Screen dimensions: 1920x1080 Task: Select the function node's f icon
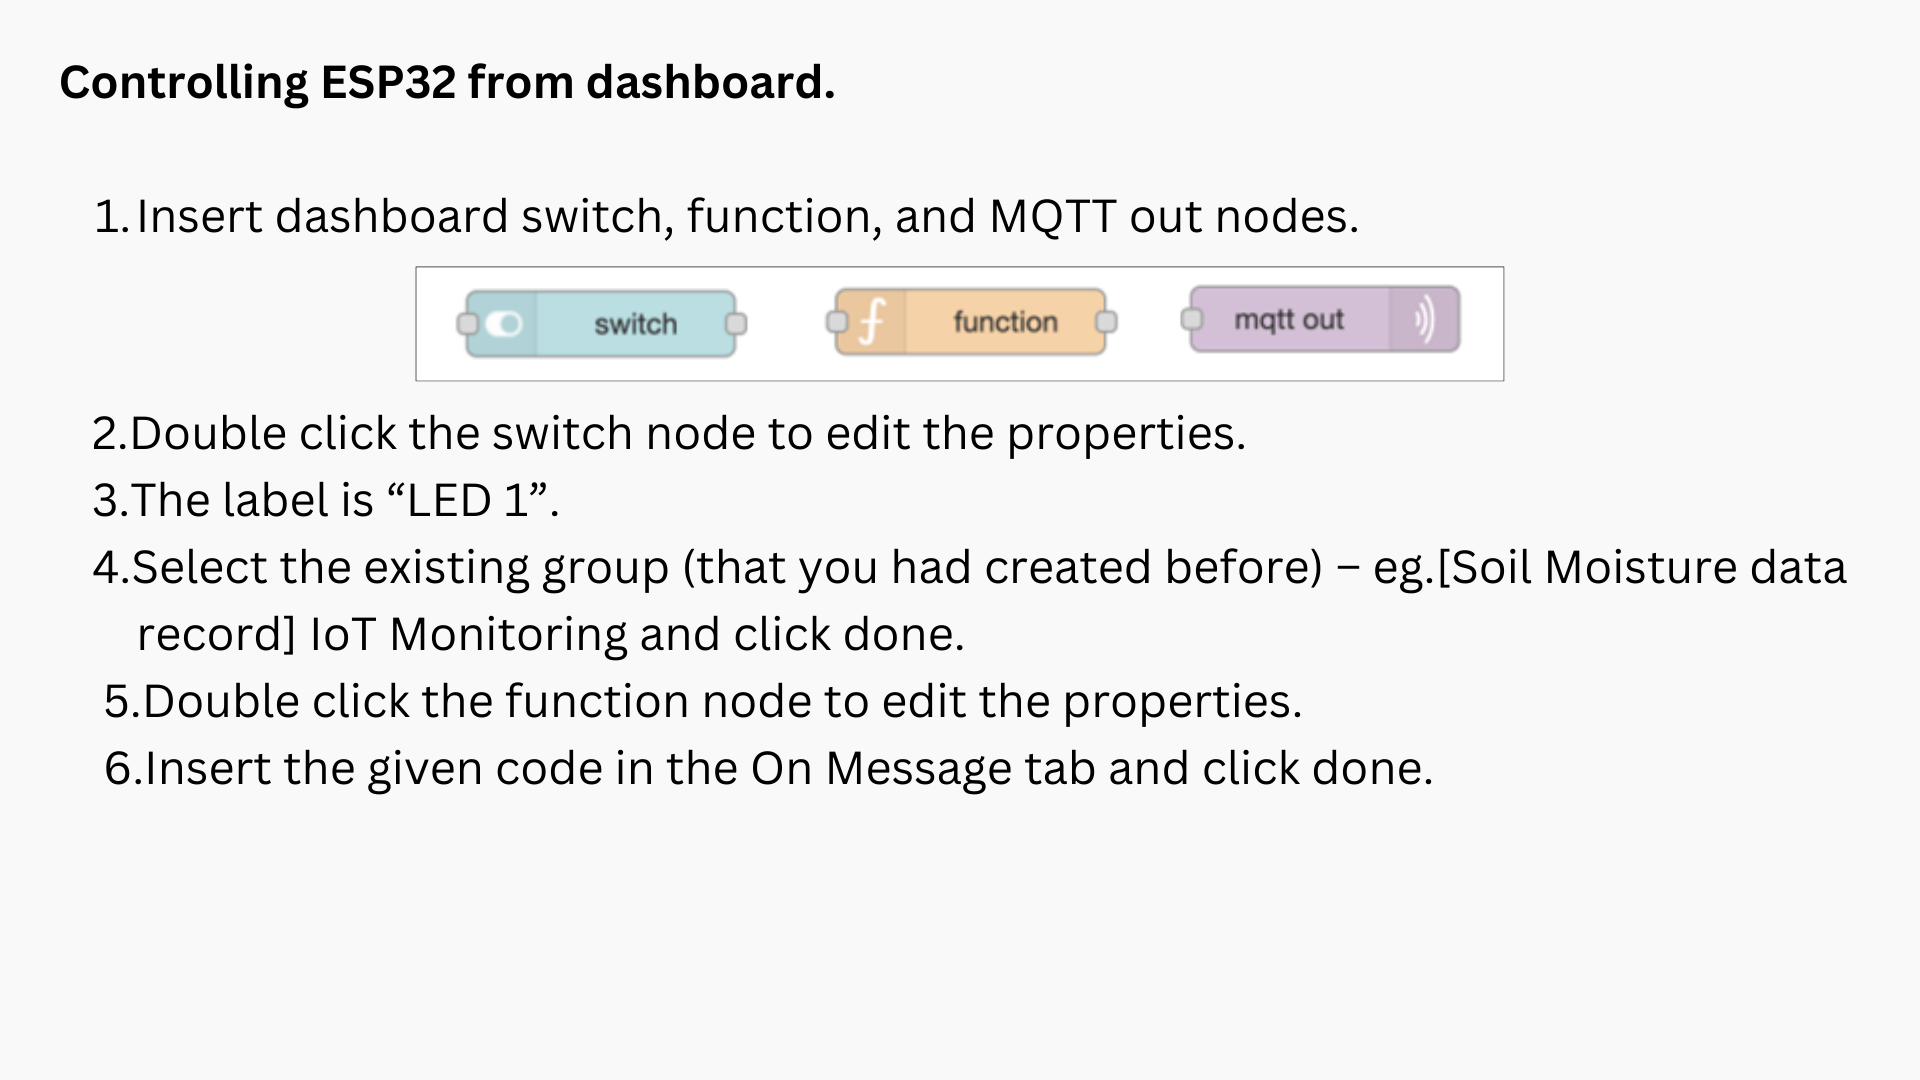click(x=873, y=321)
